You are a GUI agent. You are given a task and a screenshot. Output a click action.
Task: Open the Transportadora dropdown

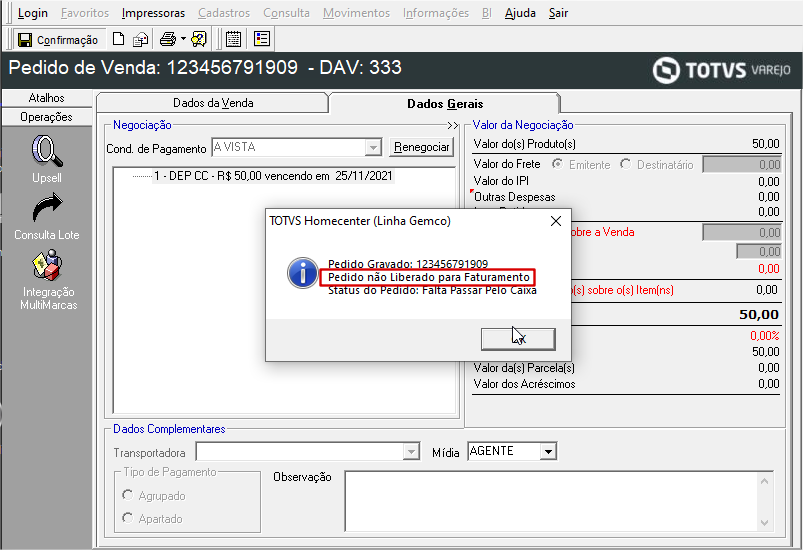click(x=411, y=452)
